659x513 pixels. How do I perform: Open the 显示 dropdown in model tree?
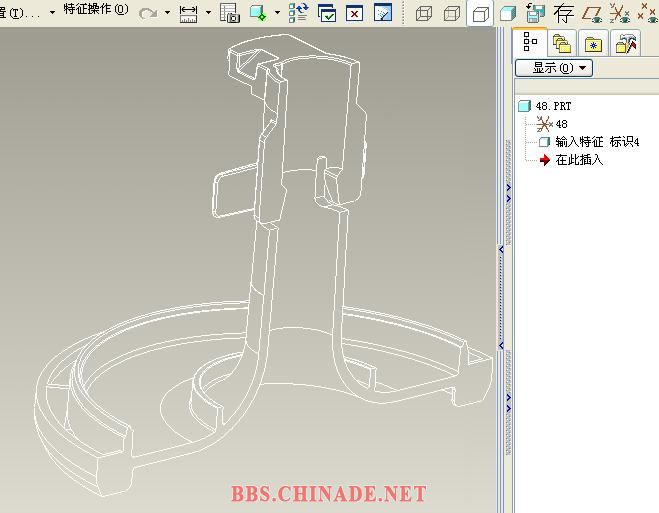554,68
